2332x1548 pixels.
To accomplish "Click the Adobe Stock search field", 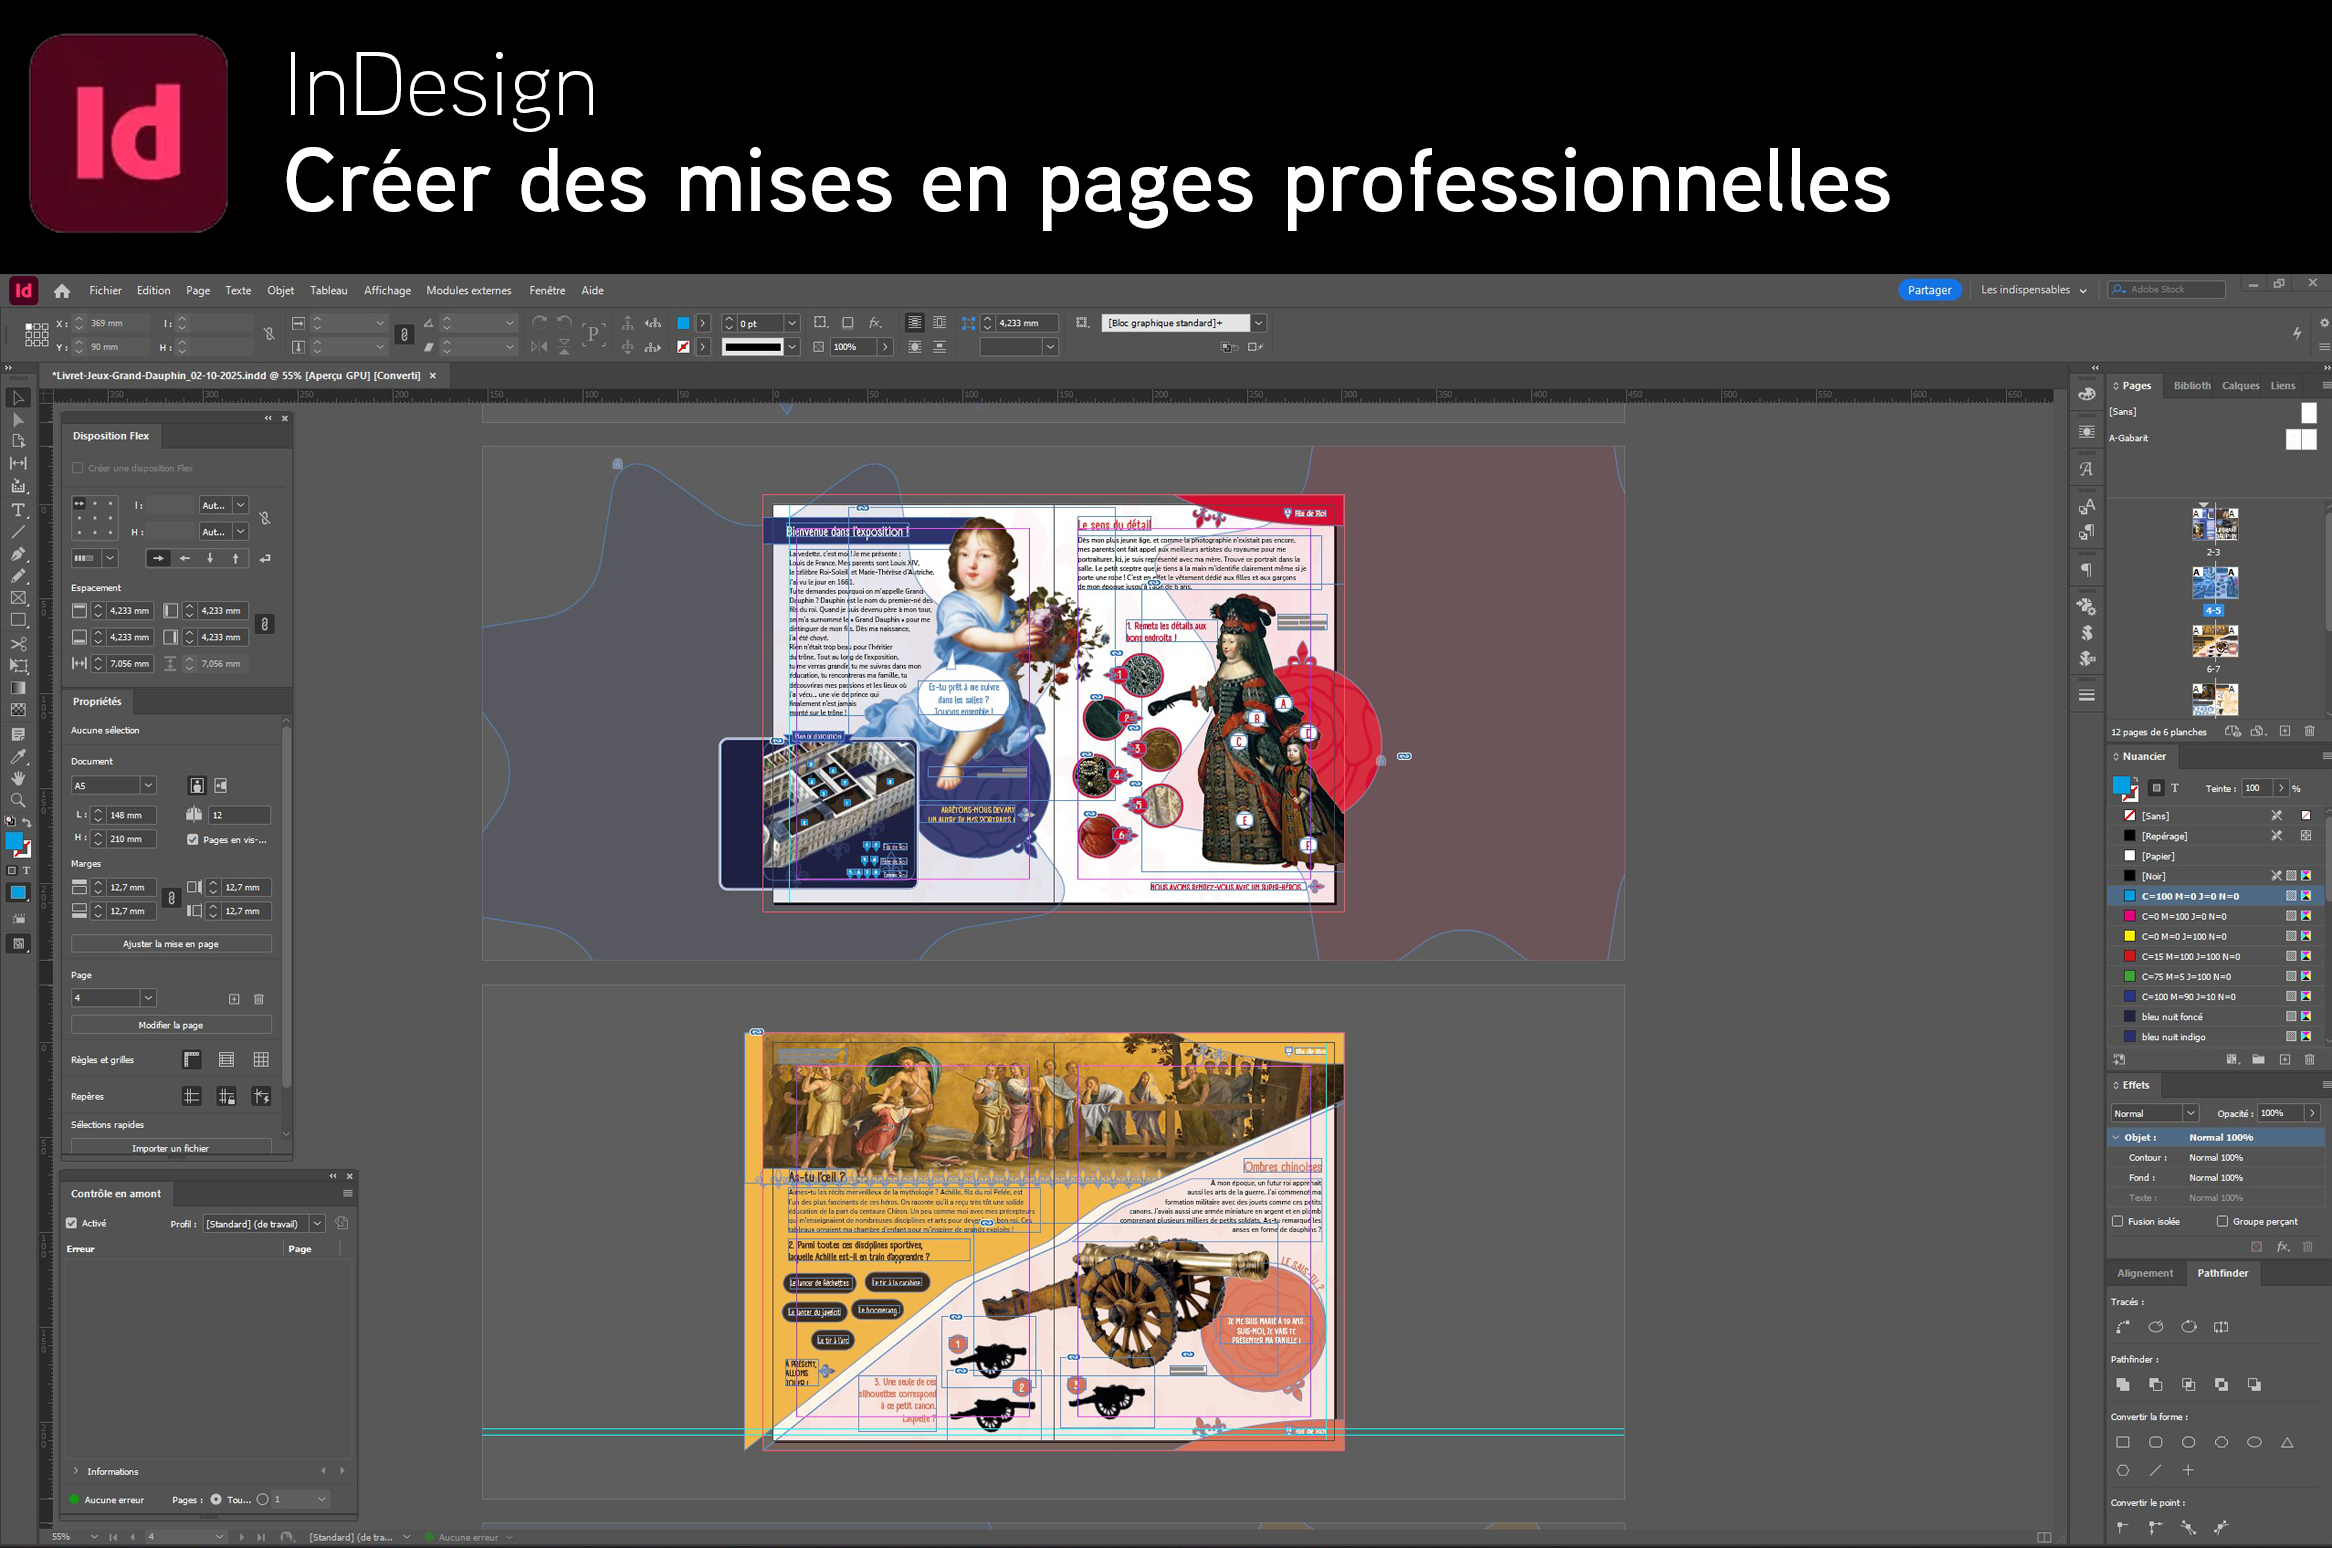I will coord(2167,290).
